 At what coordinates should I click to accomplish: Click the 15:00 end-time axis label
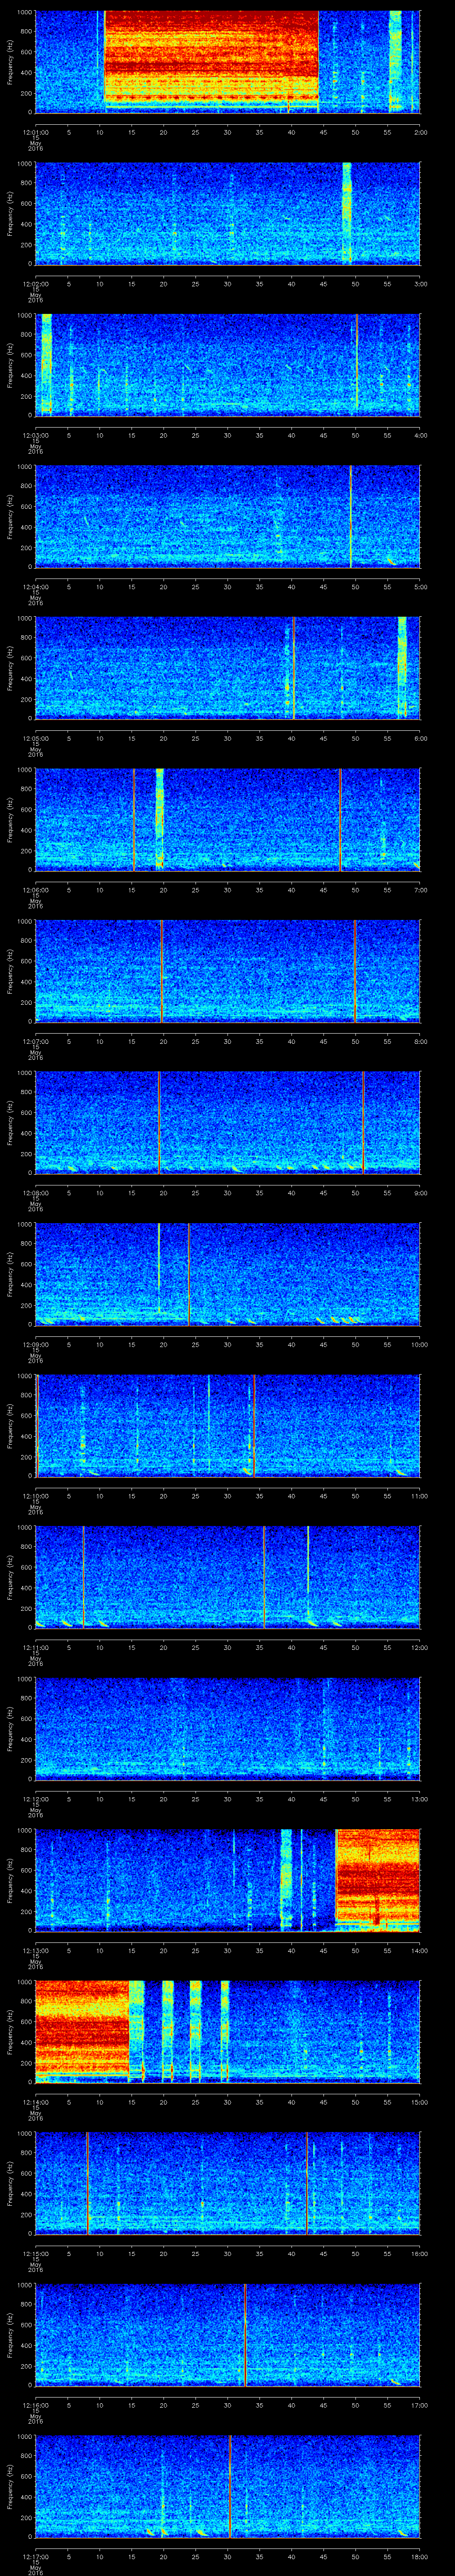(419, 2101)
